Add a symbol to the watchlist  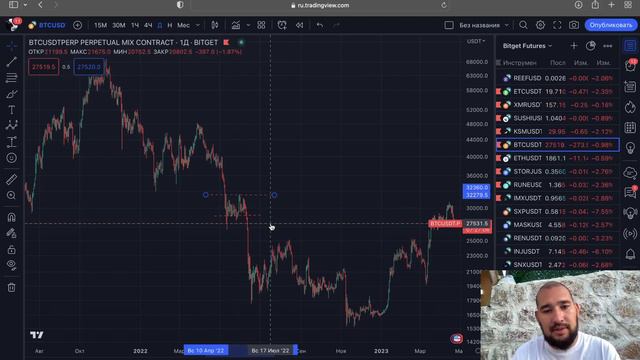pyautogui.click(x=574, y=46)
